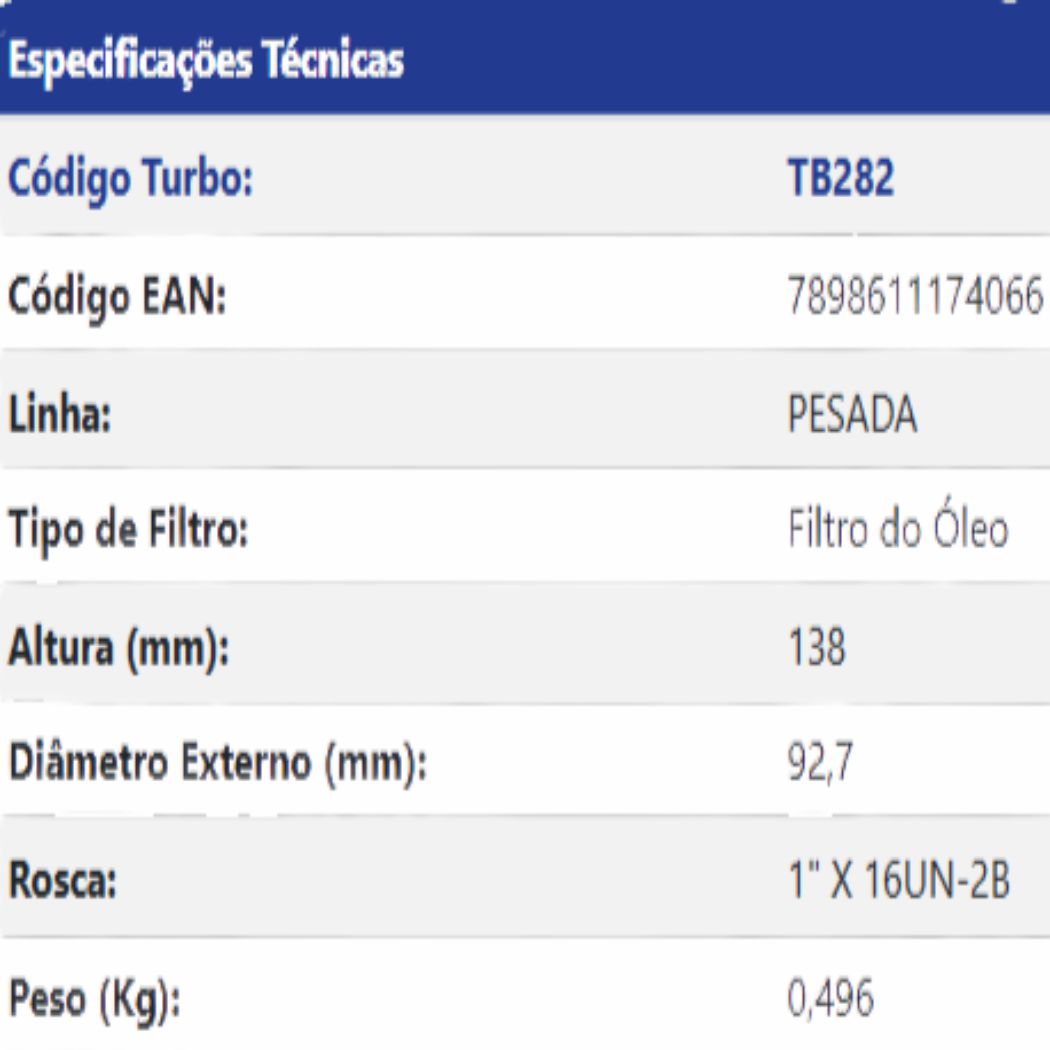Select the 'Diâmetro Externo (mm):' label
Screen dimensions: 1050x1050
click(212, 766)
